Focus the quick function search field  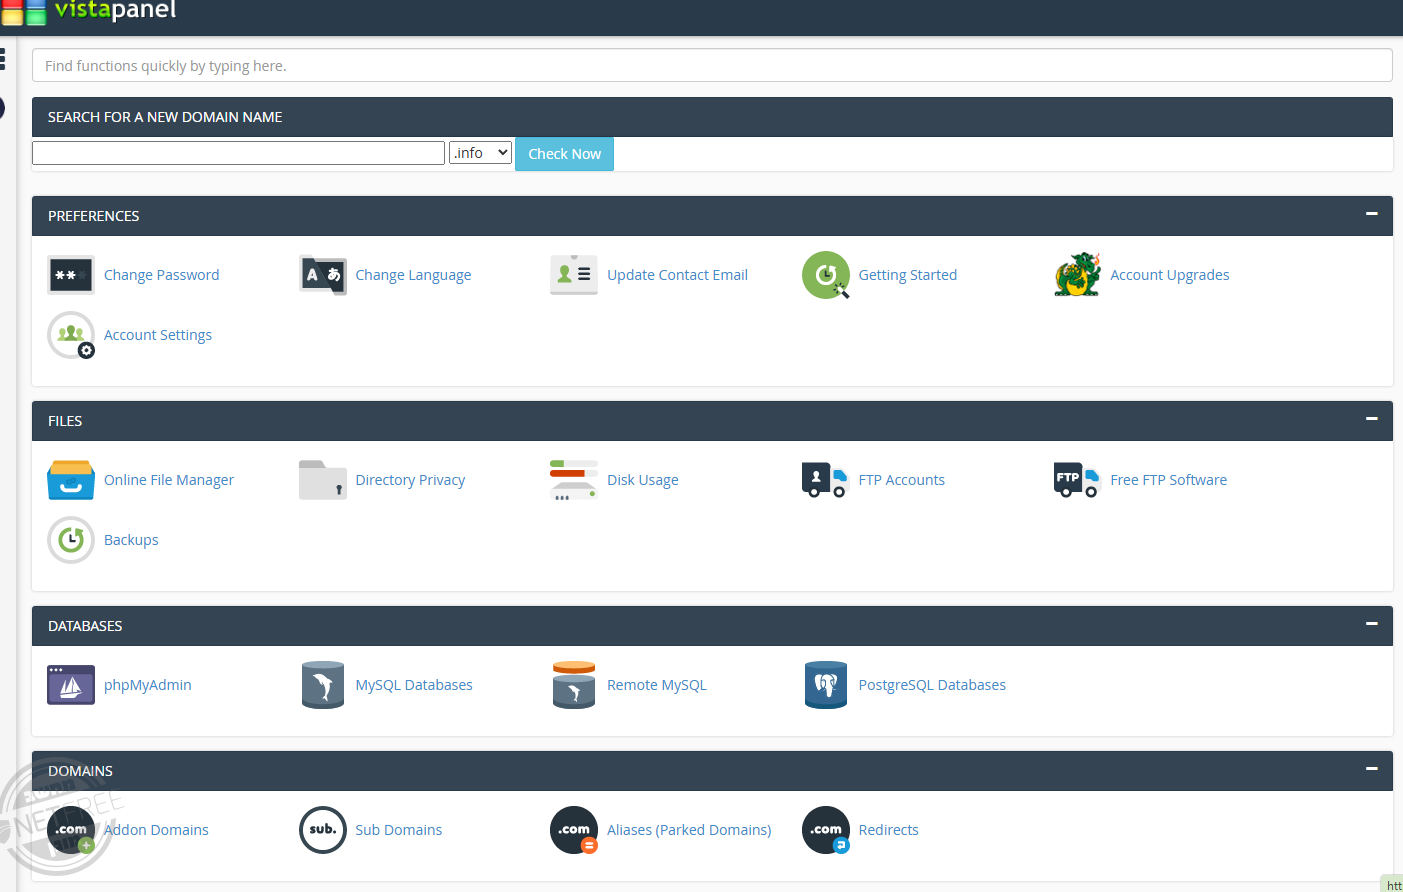point(711,66)
